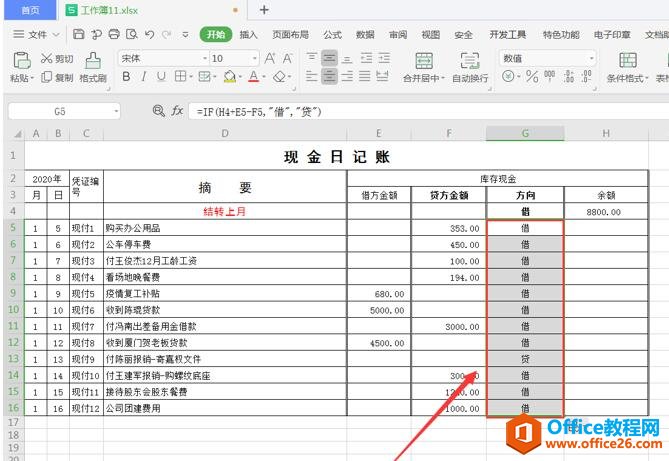This screenshot has width=669, height=461.
Task: Toggle Underline formatting
Action: [162, 77]
